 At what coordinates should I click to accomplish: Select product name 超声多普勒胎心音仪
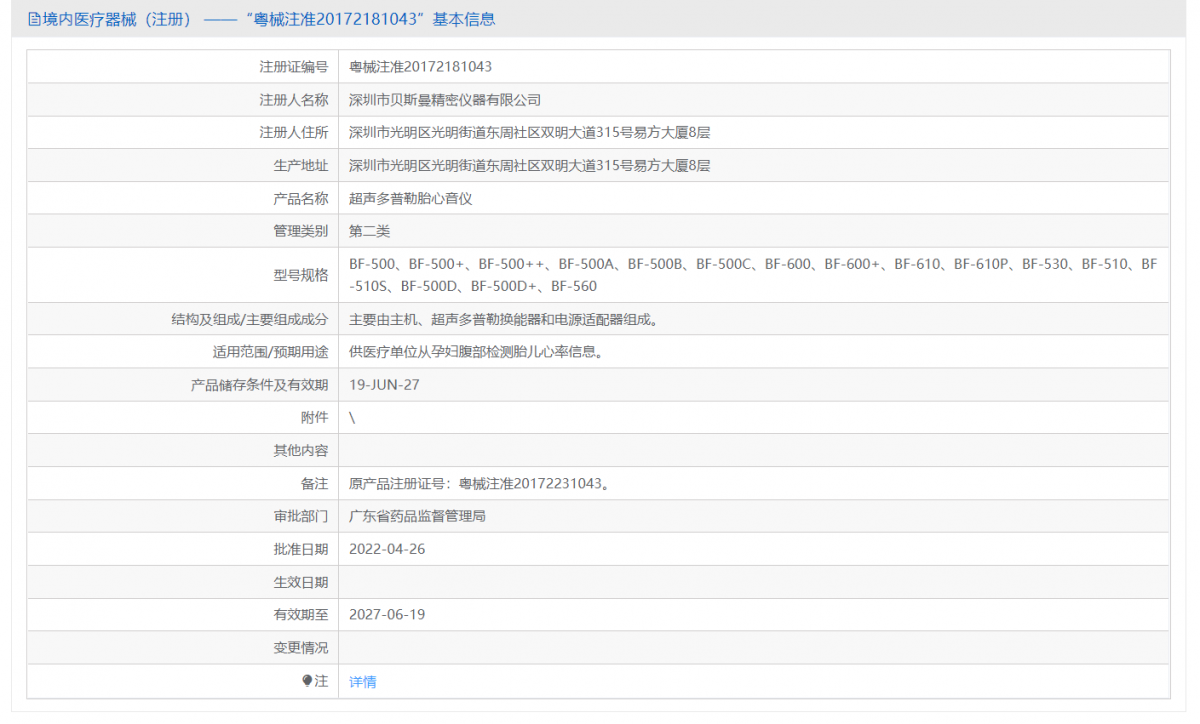[410, 199]
